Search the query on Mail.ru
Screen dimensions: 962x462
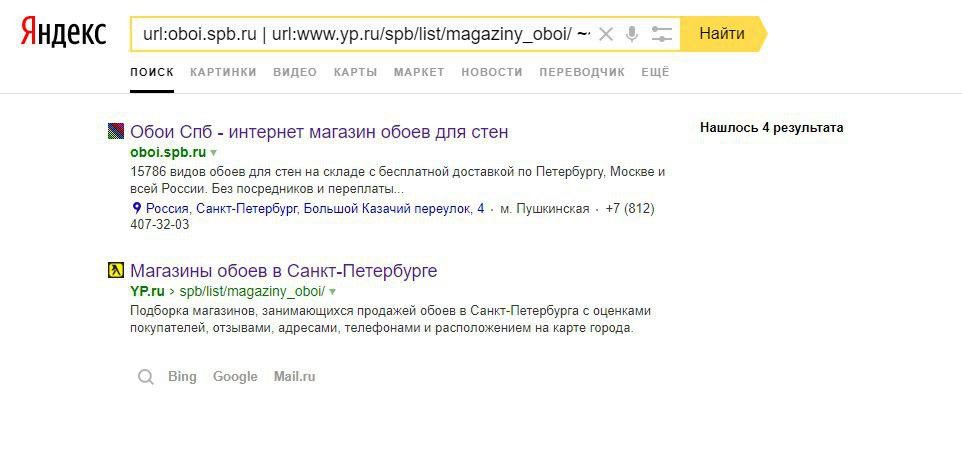tap(294, 377)
